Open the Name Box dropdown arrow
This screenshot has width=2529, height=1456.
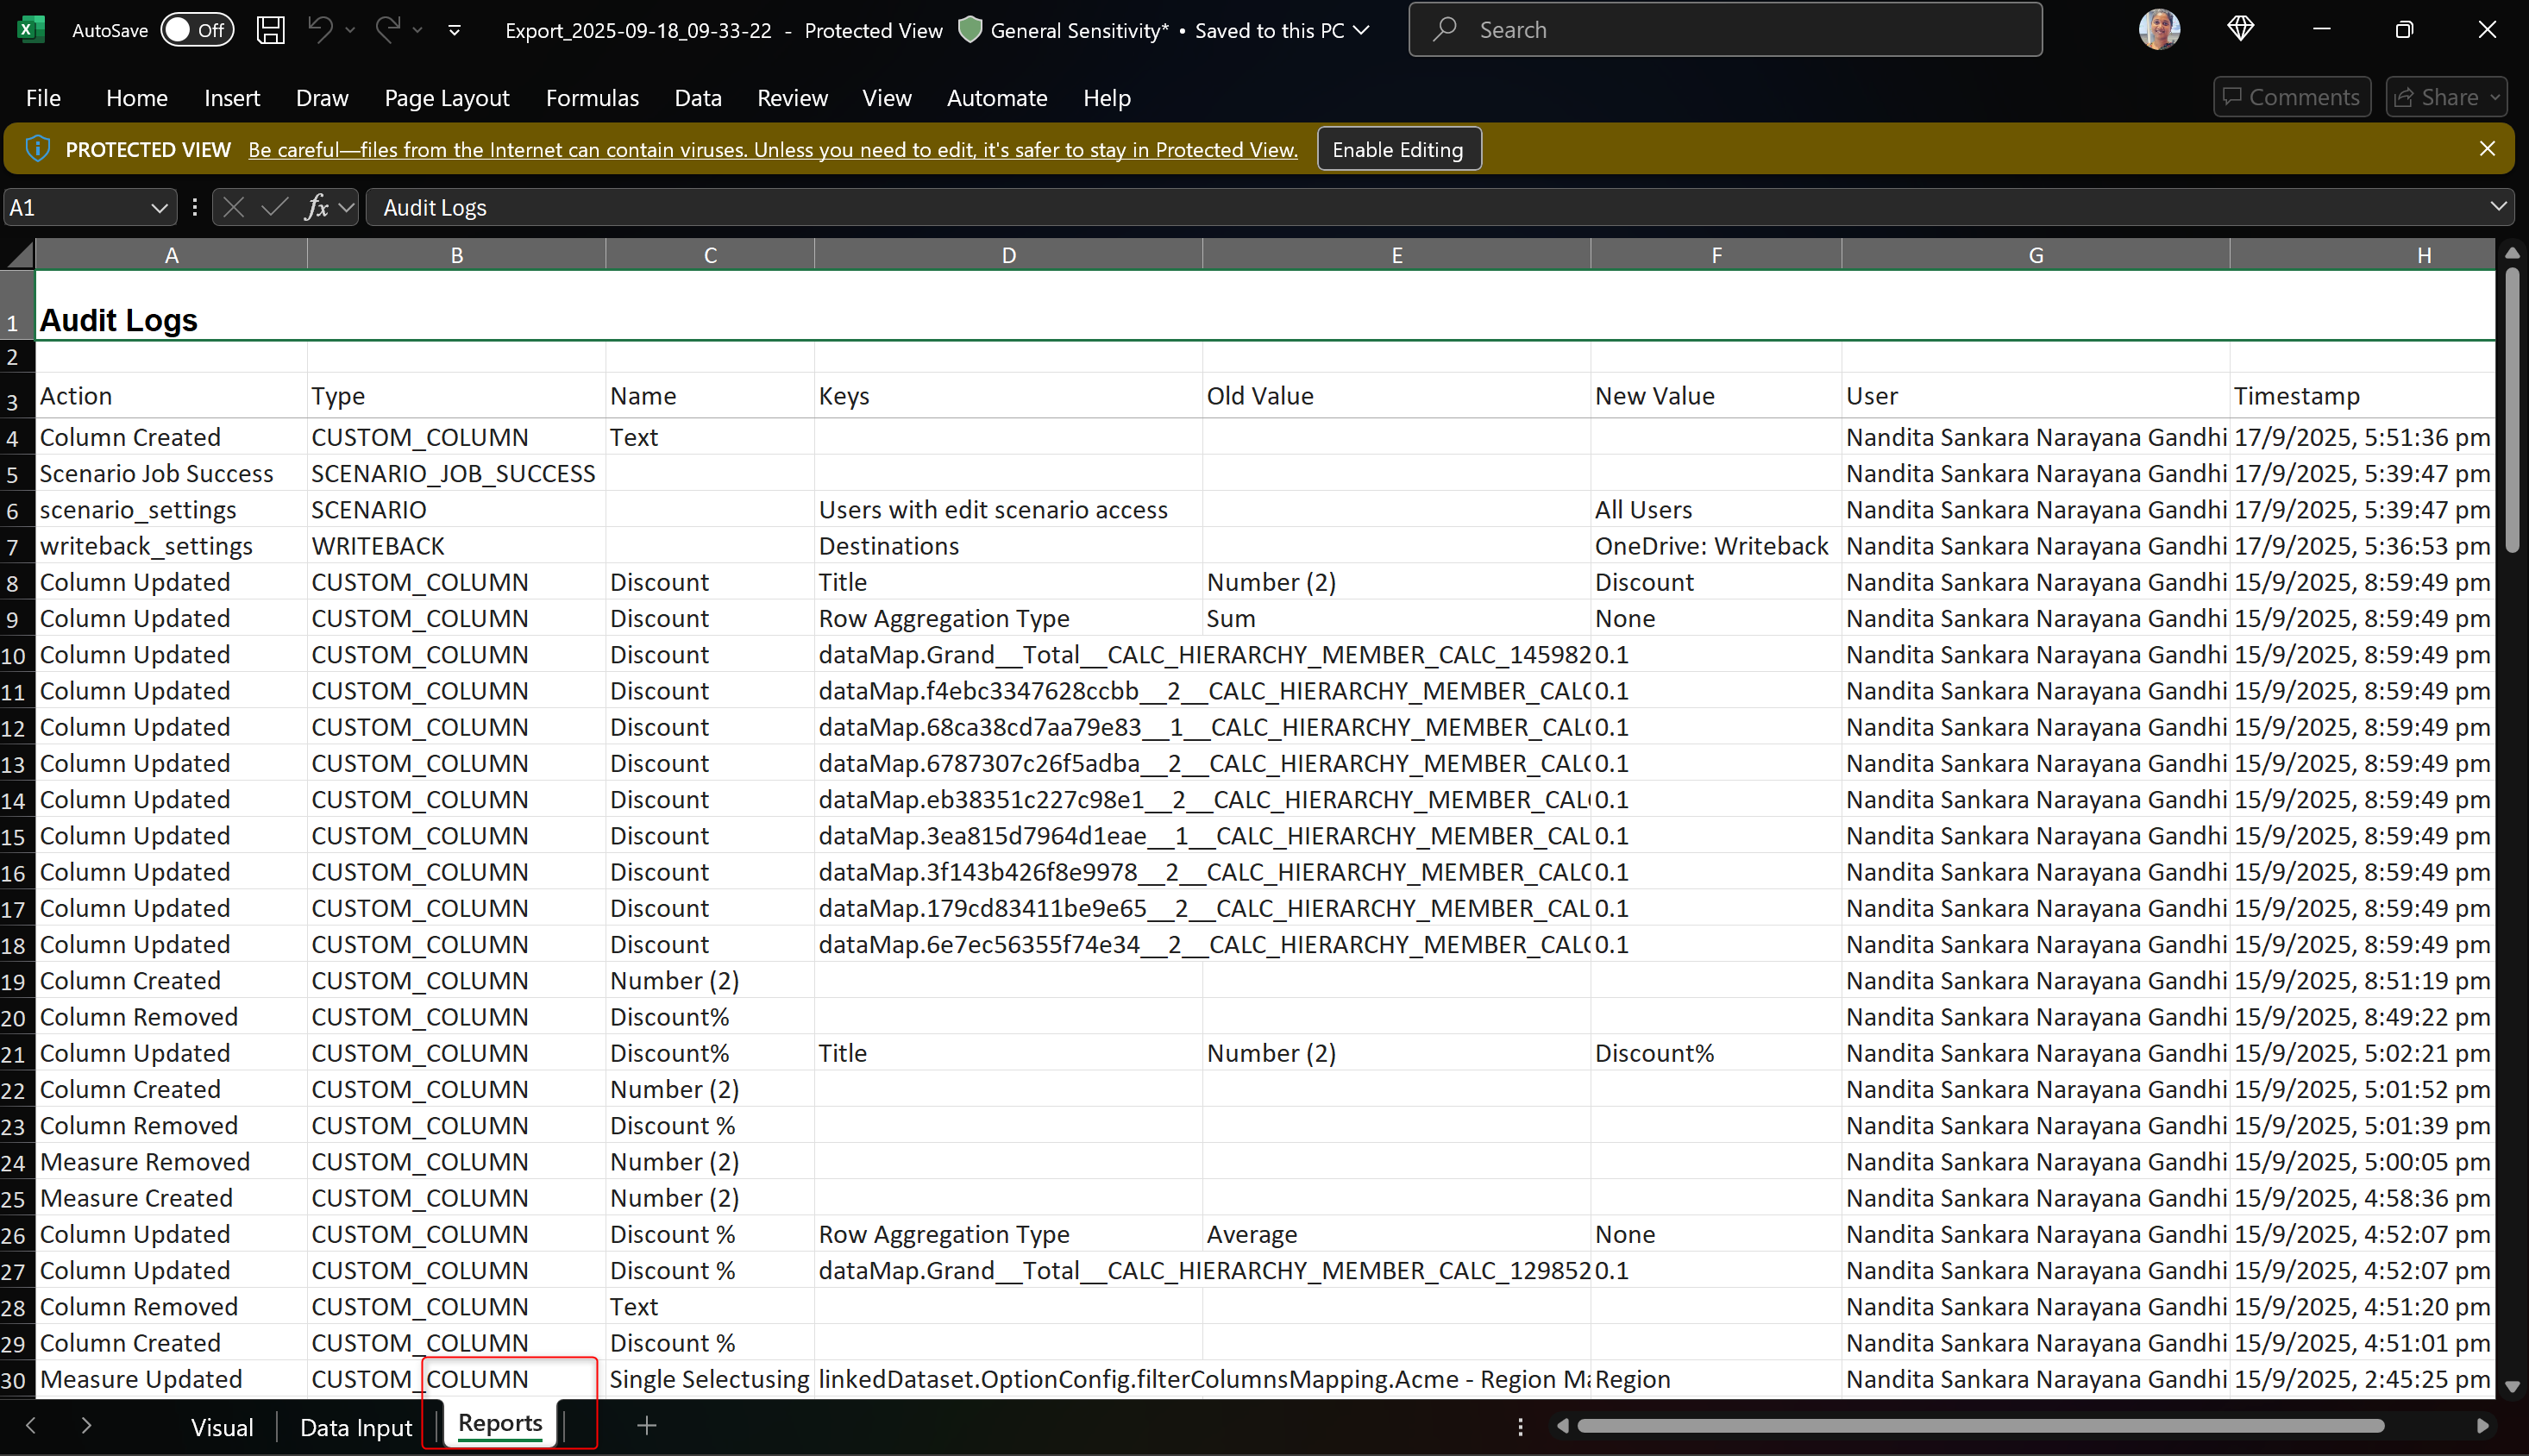click(x=159, y=208)
